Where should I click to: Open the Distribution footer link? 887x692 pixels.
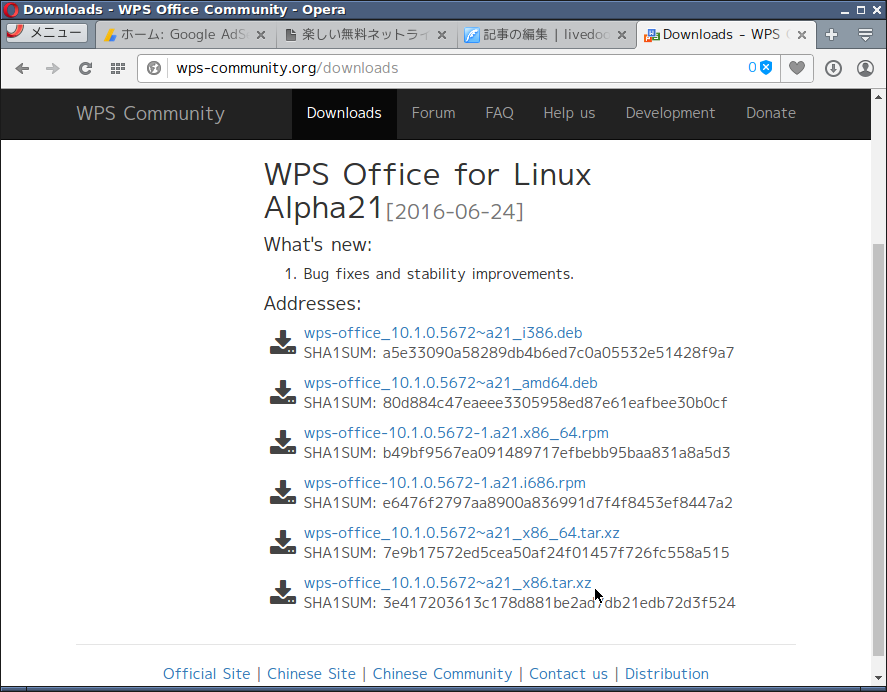[x=666, y=674]
